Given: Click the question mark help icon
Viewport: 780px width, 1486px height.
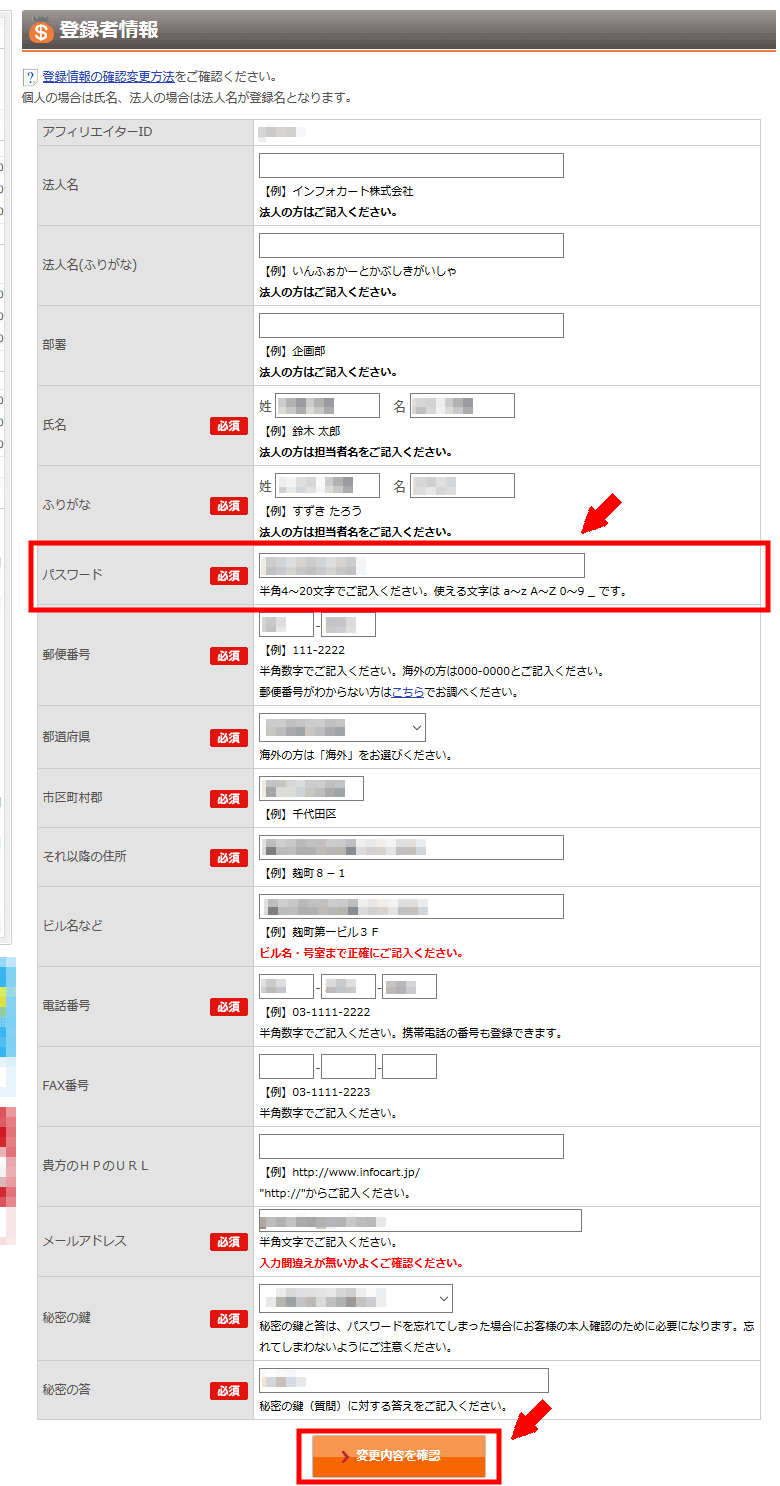Looking at the screenshot, I should point(30,77).
